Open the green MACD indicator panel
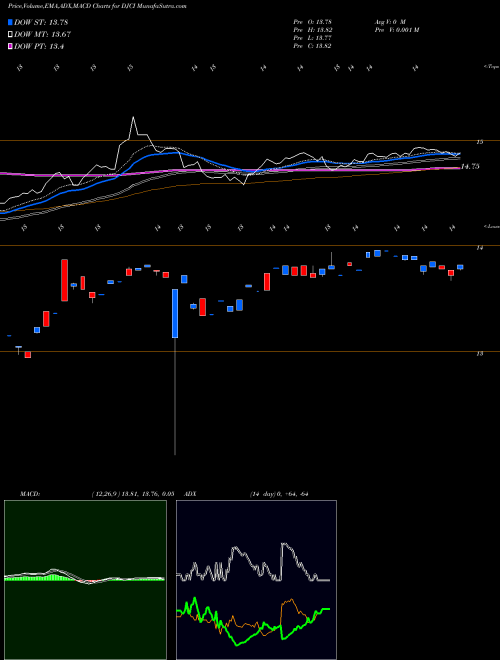This screenshot has height=660, width=500. coord(85,580)
